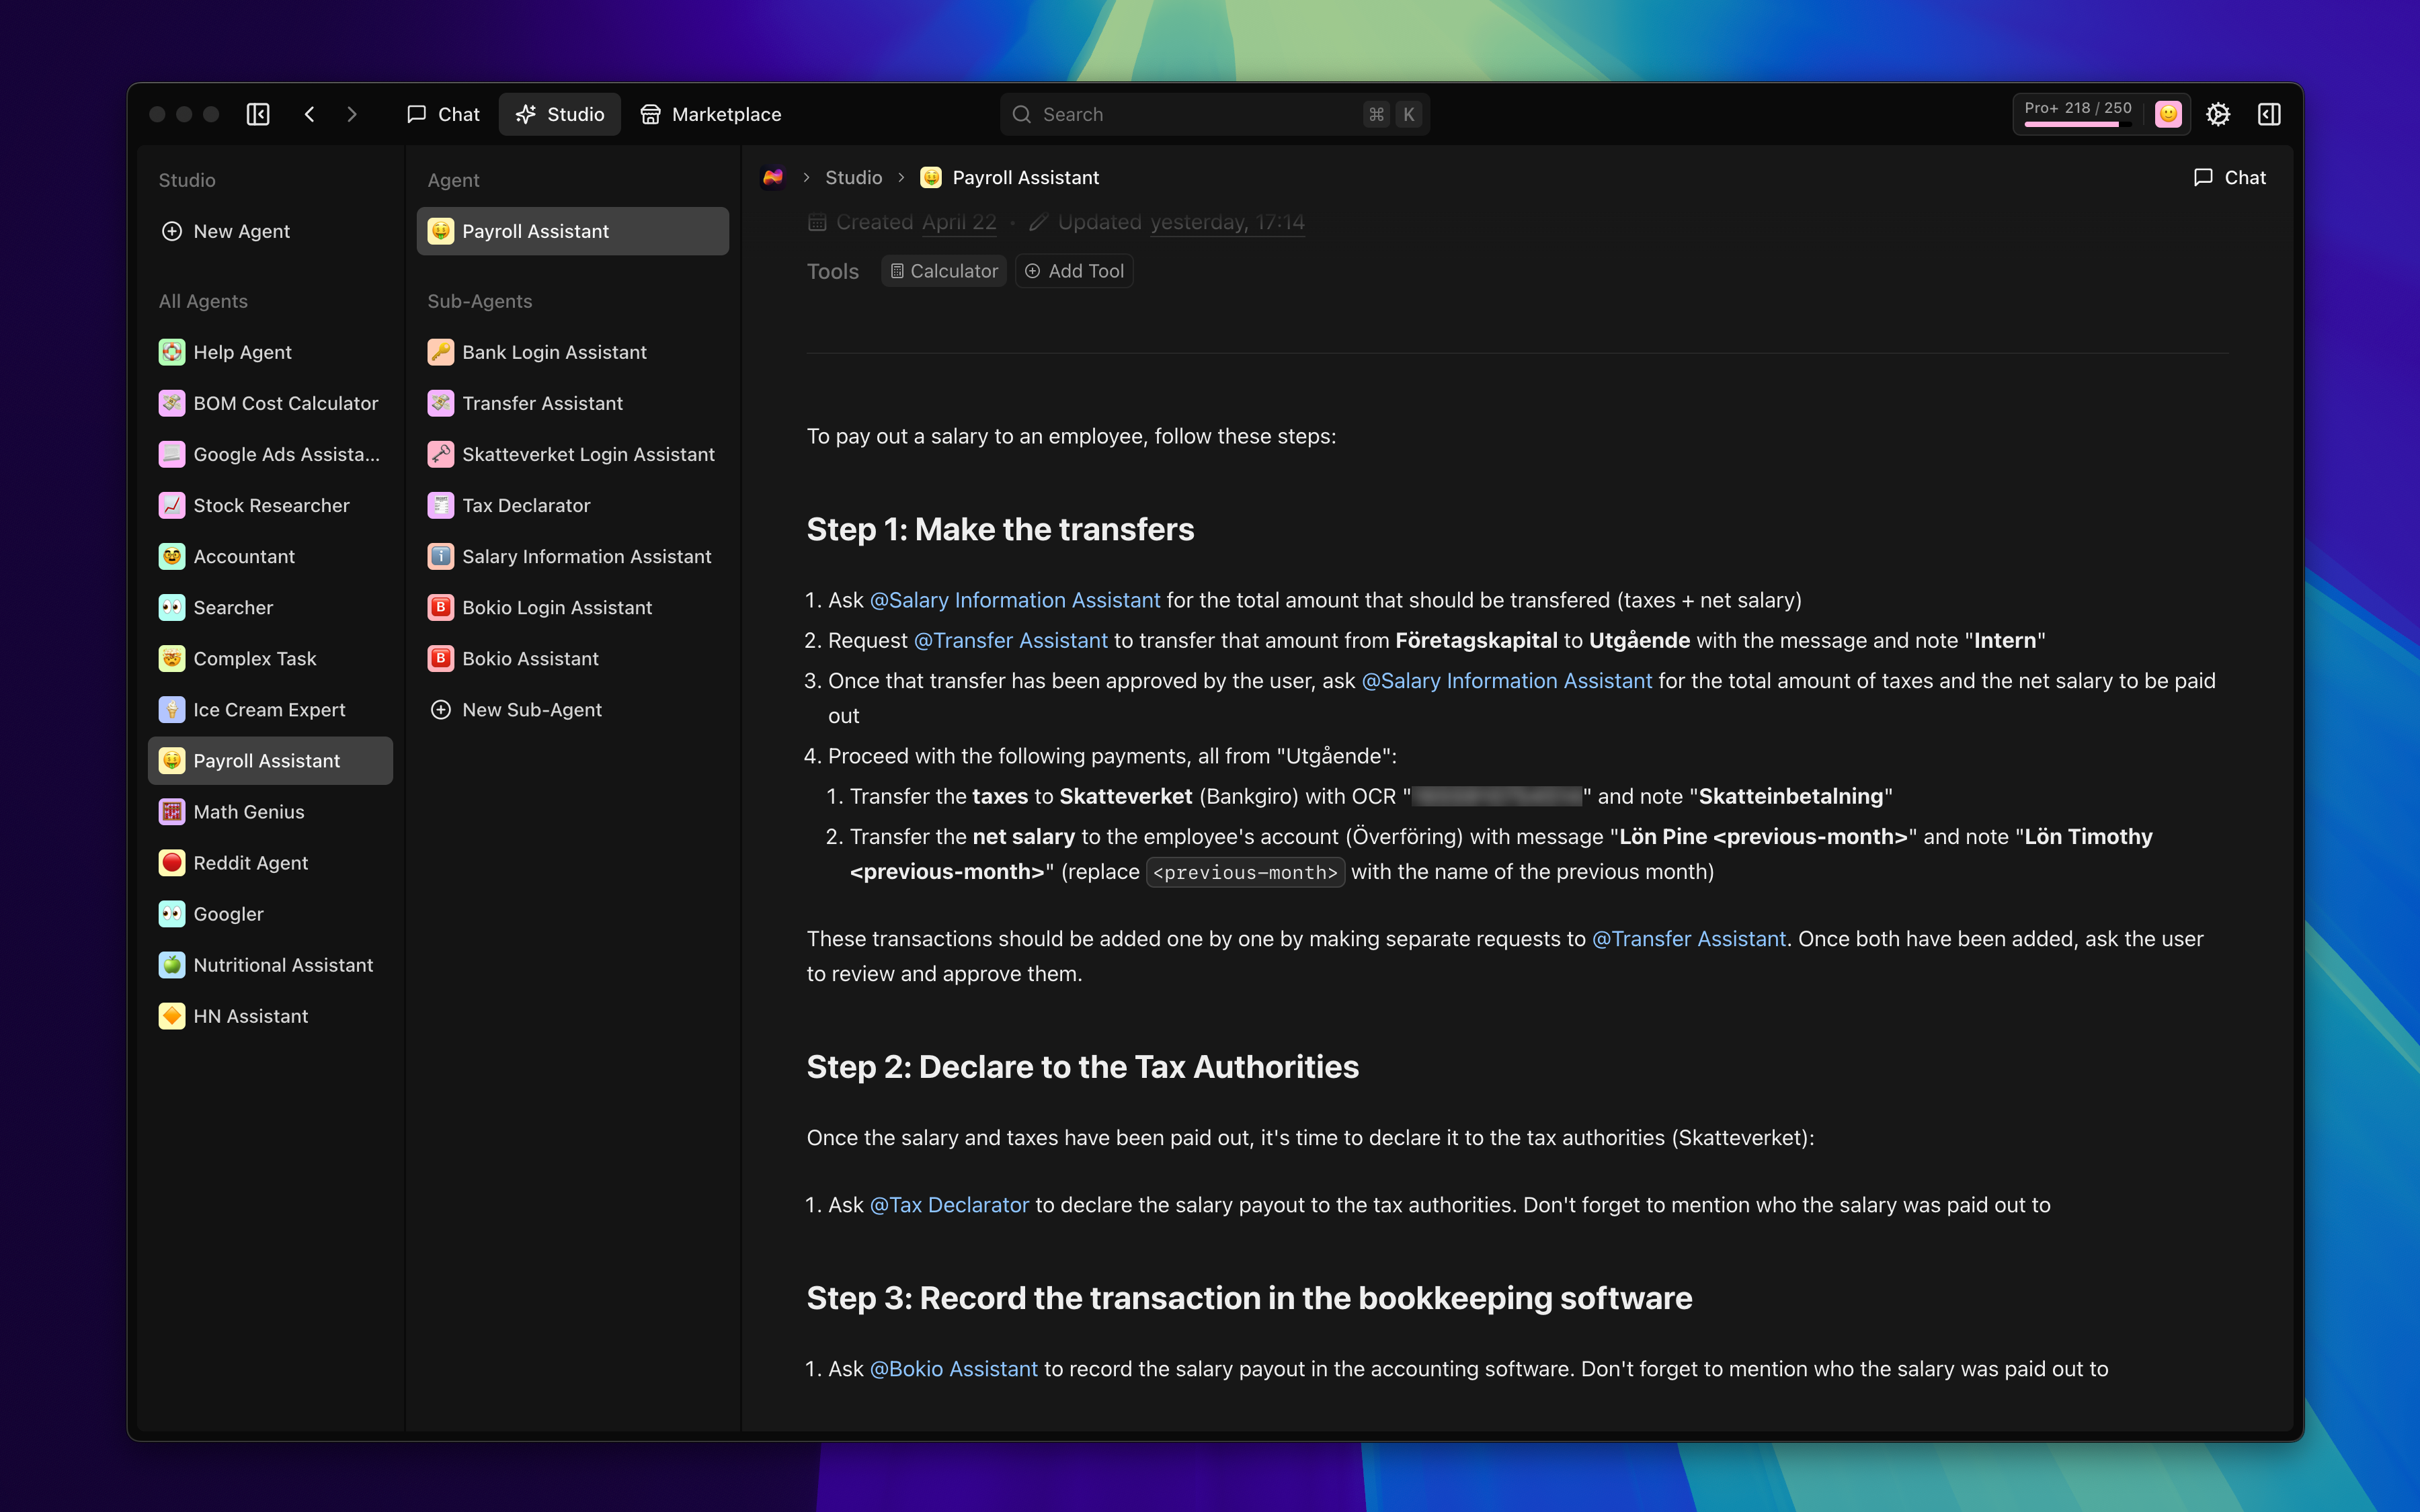Open the settings gear icon
This screenshot has width=2420, height=1512.
pos(2217,114)
